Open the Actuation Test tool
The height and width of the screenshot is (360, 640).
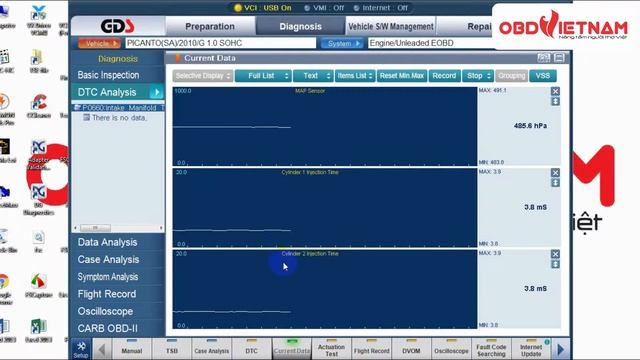point(331,349)
